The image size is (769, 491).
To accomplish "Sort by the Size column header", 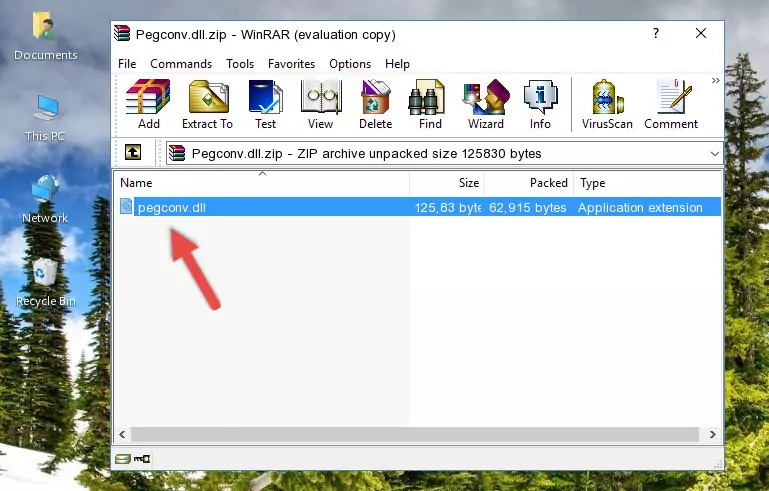I will (447, 183).
